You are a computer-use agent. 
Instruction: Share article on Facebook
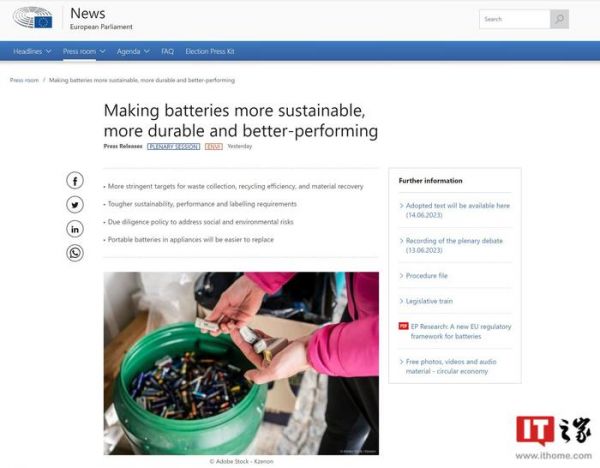(75, 180)
